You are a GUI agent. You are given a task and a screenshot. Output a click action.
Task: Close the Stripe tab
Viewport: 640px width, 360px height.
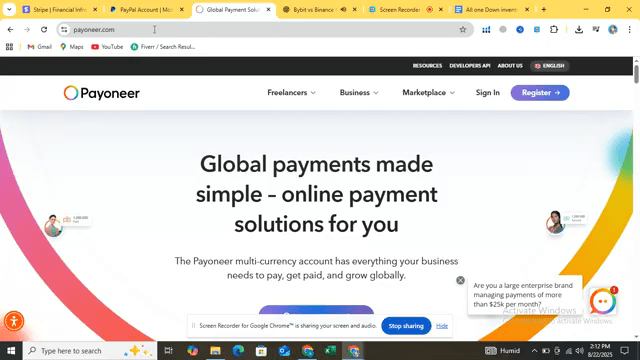95,9
